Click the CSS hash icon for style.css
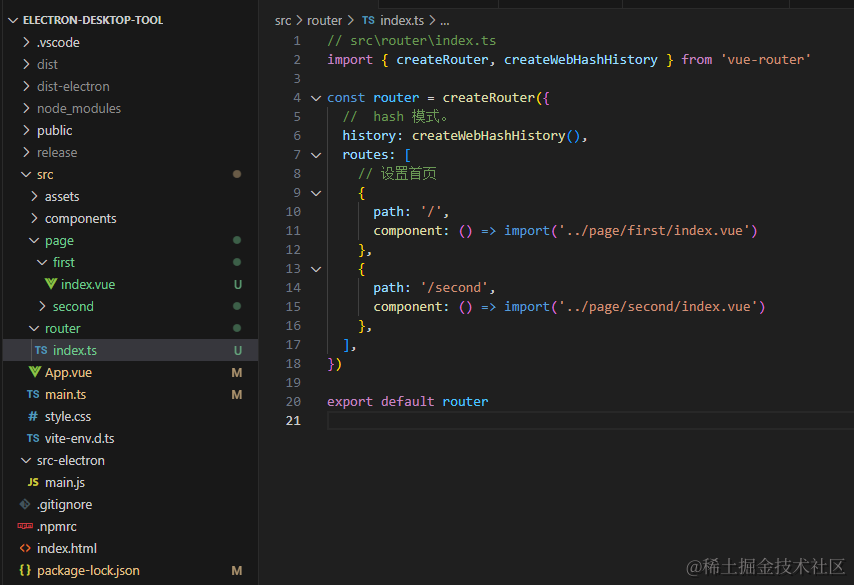This screenshot has height=585, width=854. pos(34,416)
